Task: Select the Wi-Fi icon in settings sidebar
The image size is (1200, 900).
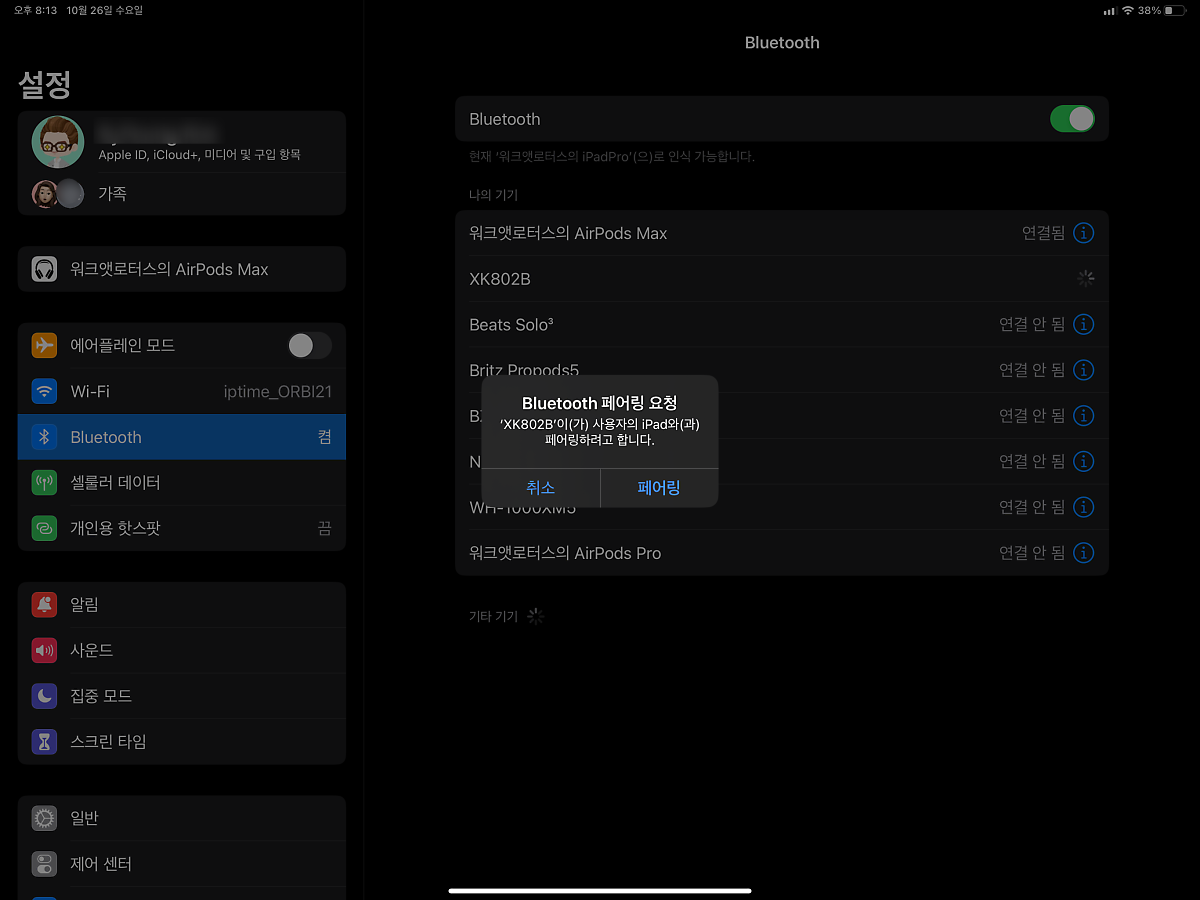Action: (44, 391)
